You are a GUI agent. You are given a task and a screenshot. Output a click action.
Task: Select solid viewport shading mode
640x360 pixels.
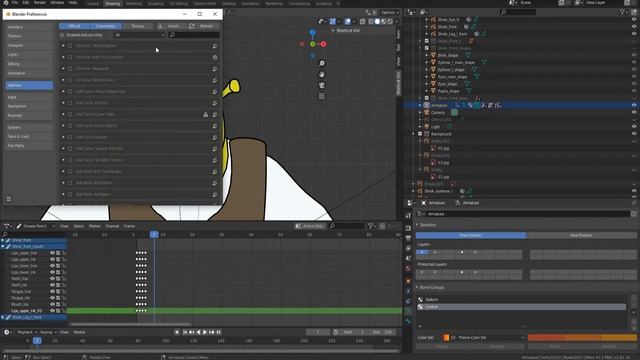pos(377,21)
